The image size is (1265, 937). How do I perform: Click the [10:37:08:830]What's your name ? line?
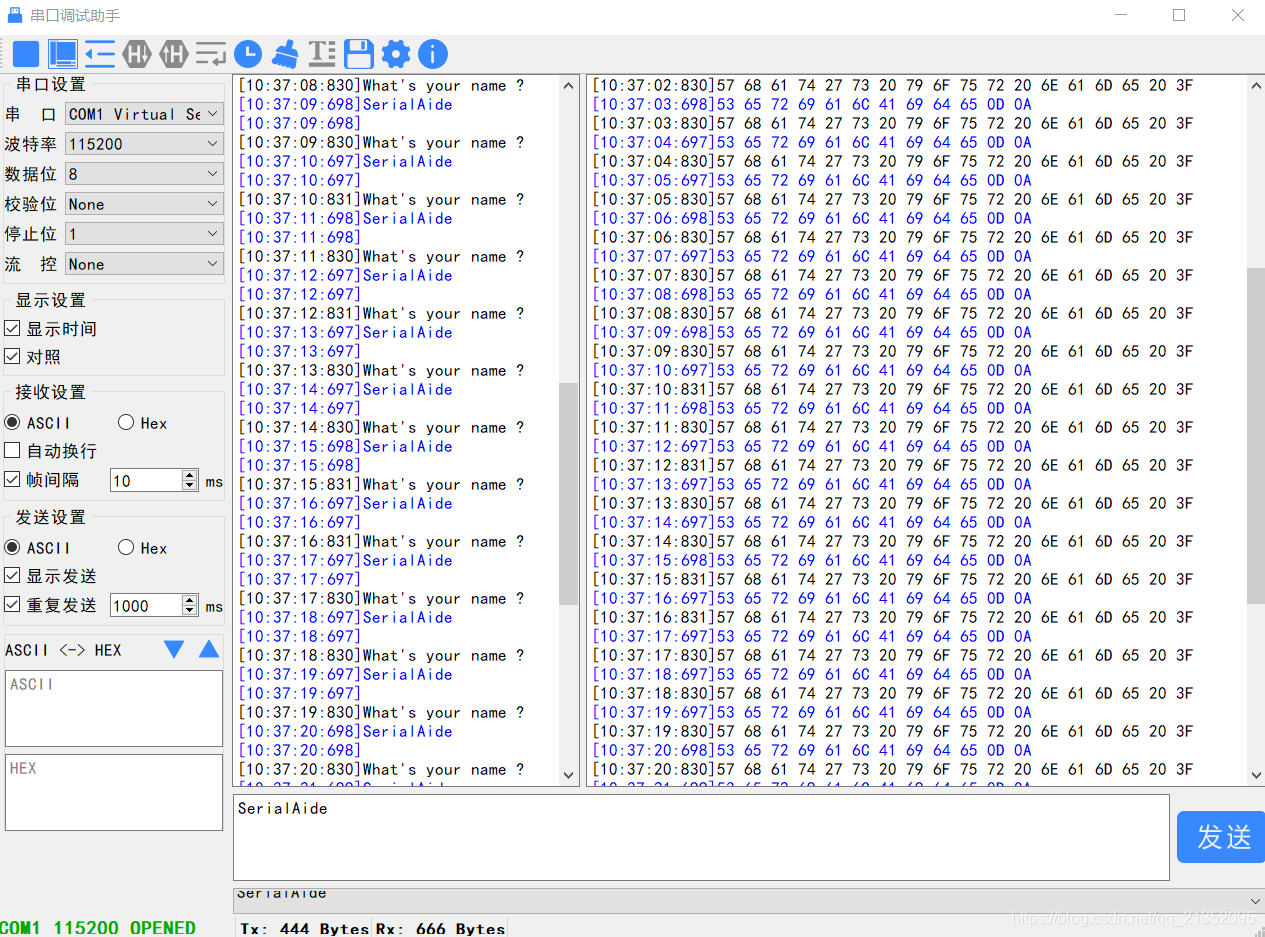coord(381,86)
